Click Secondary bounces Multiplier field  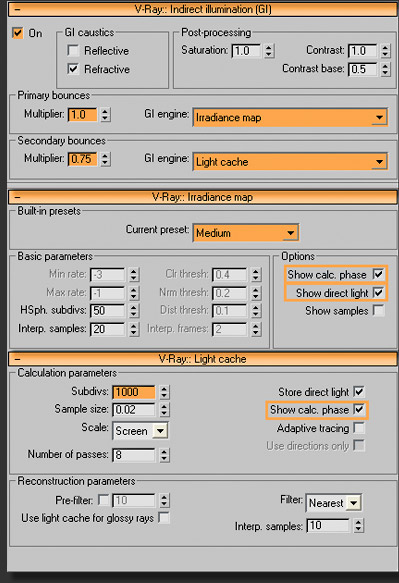tap(83, 159)
